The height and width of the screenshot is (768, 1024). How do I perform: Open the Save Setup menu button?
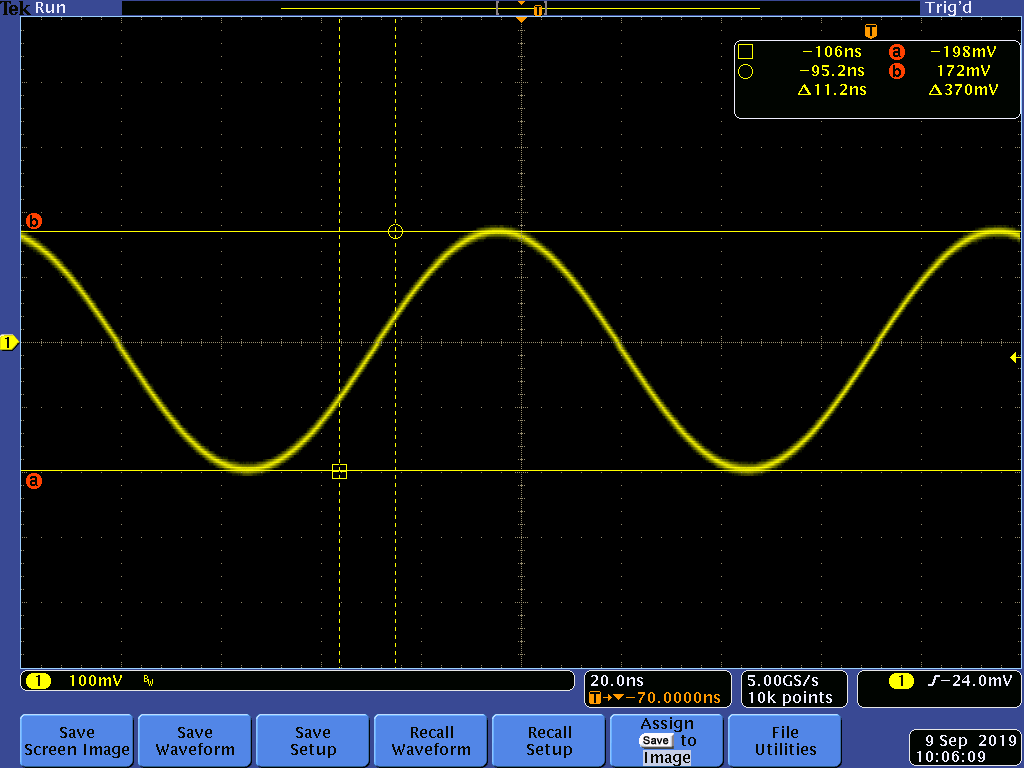(x=312, y=741)
